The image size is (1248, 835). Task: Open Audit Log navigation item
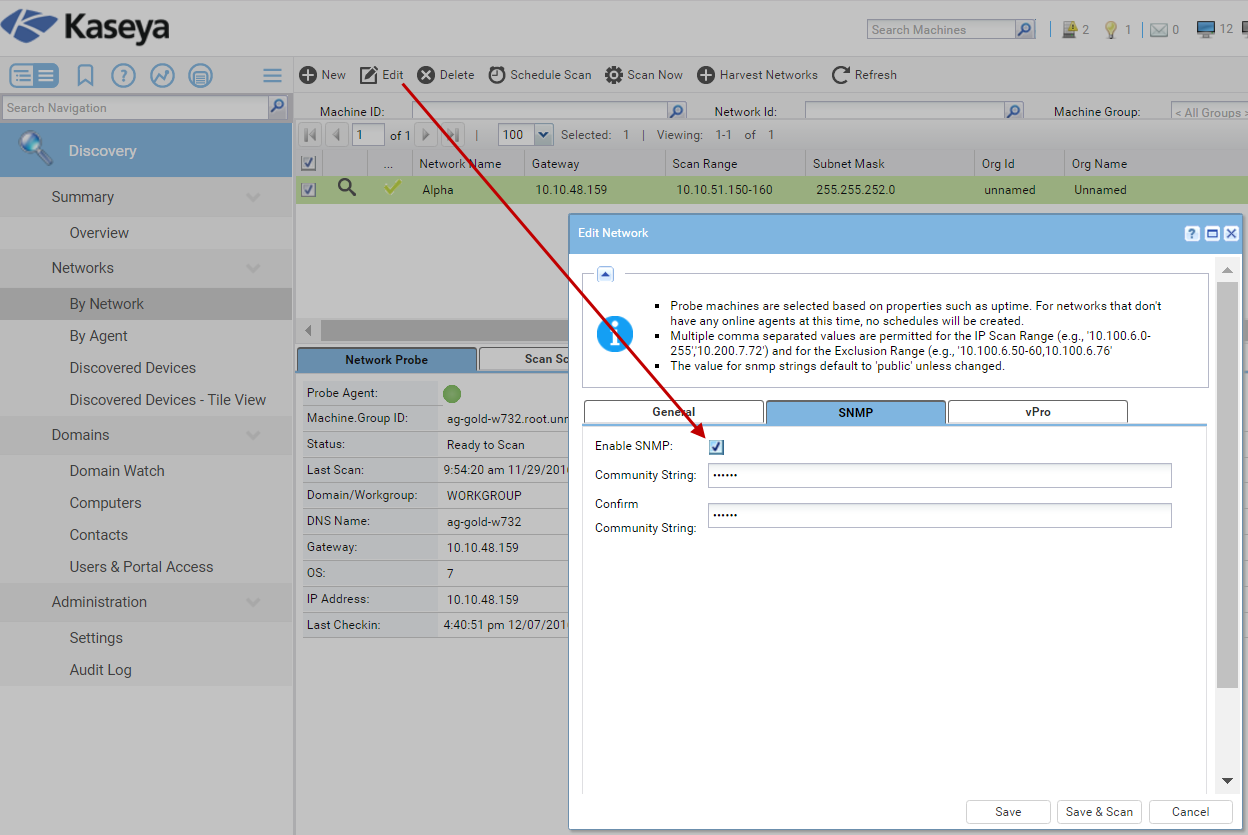(x=100, y=670)
